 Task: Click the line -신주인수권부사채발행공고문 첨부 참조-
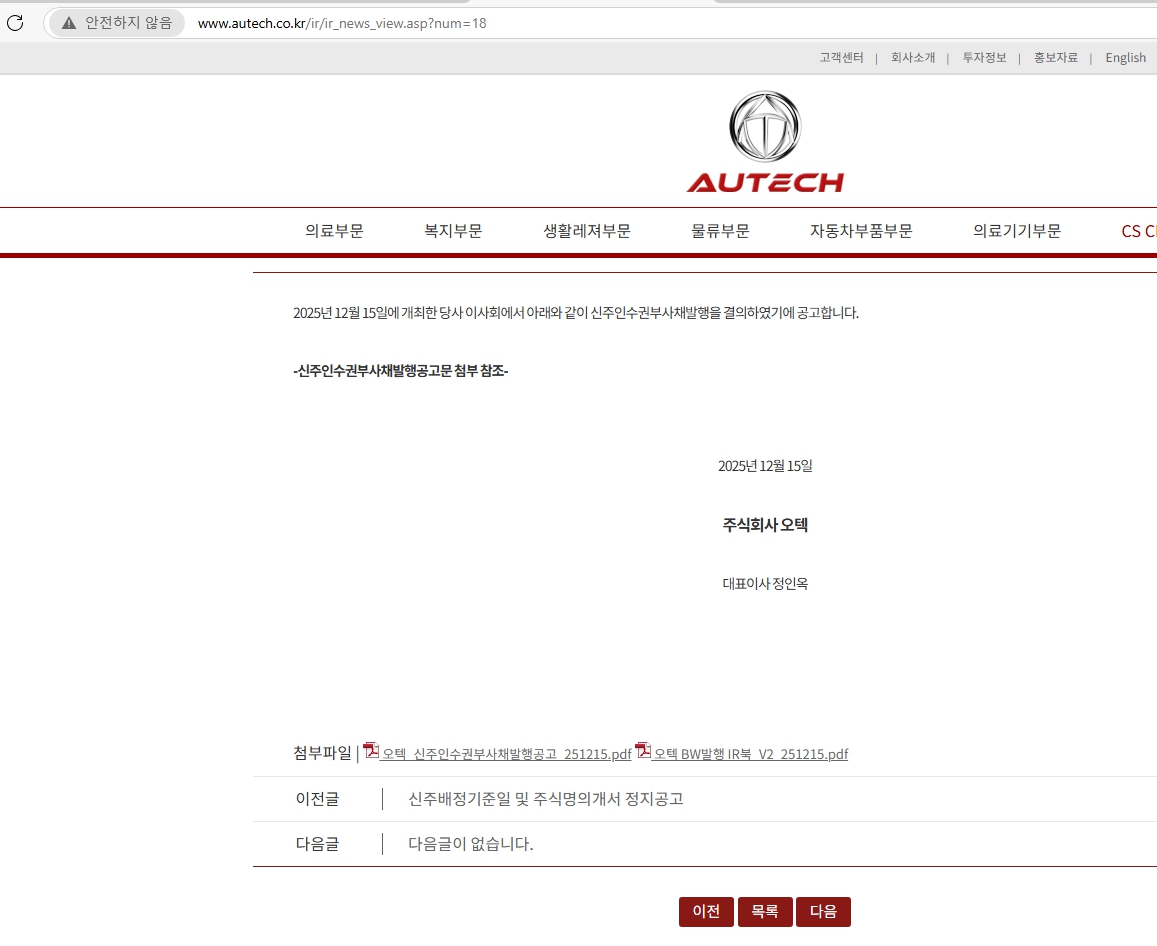(401, 370)
